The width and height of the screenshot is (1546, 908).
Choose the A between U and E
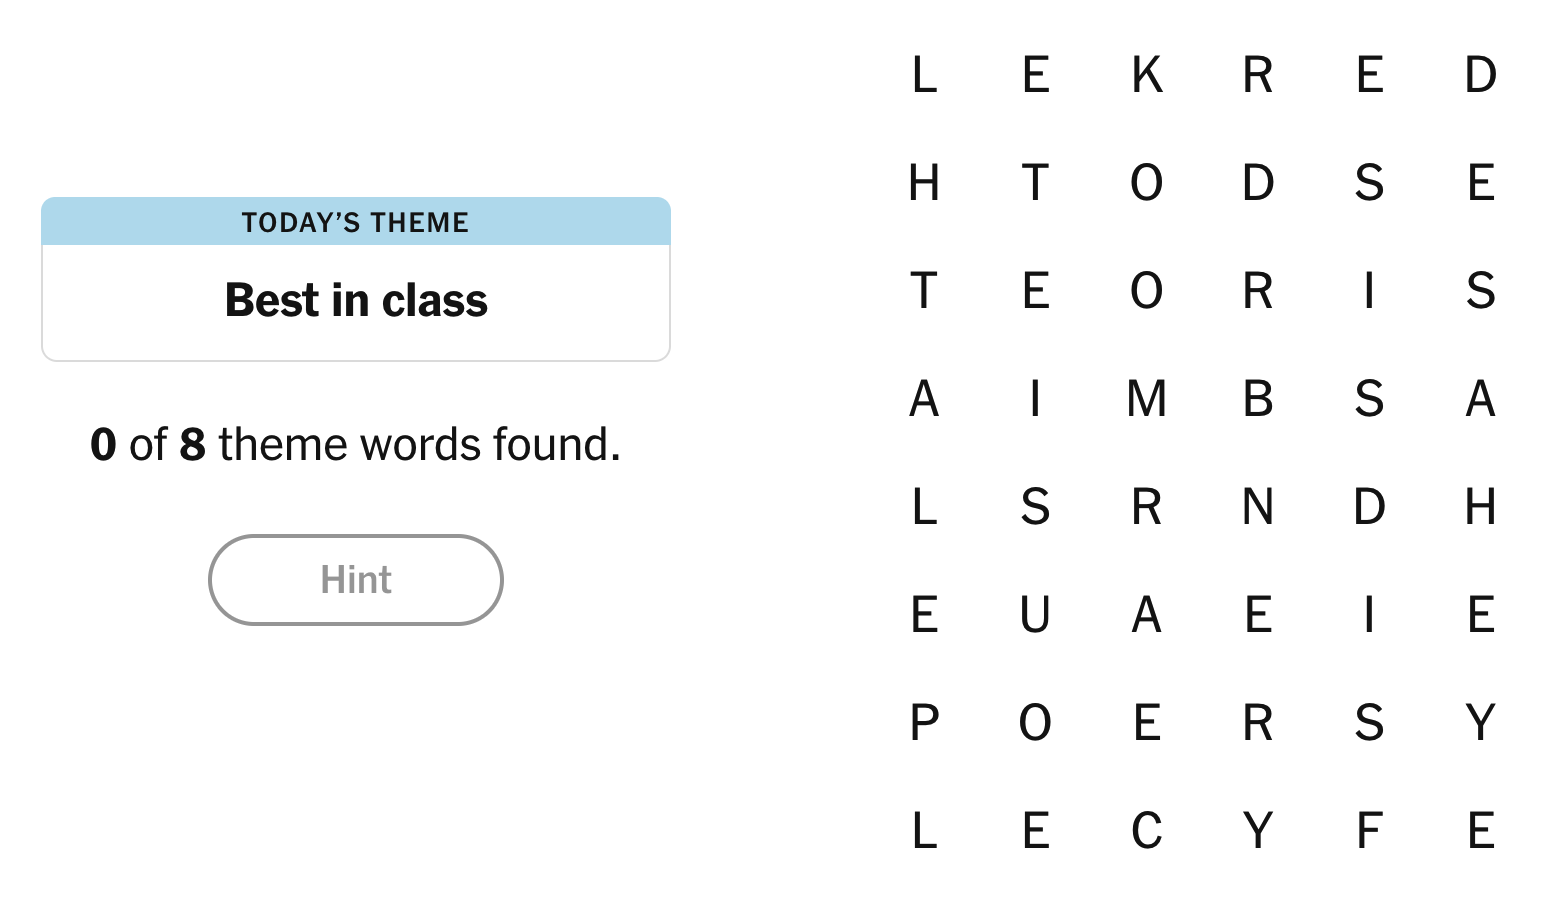(x=1147, y=615)
